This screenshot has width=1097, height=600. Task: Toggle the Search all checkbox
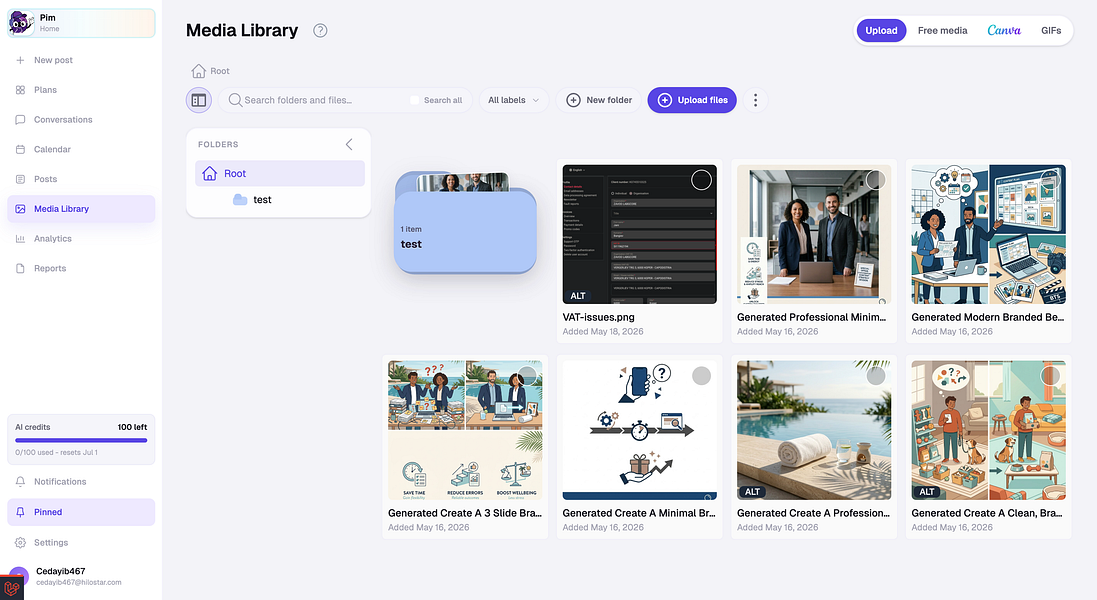[x=414, y=100]
